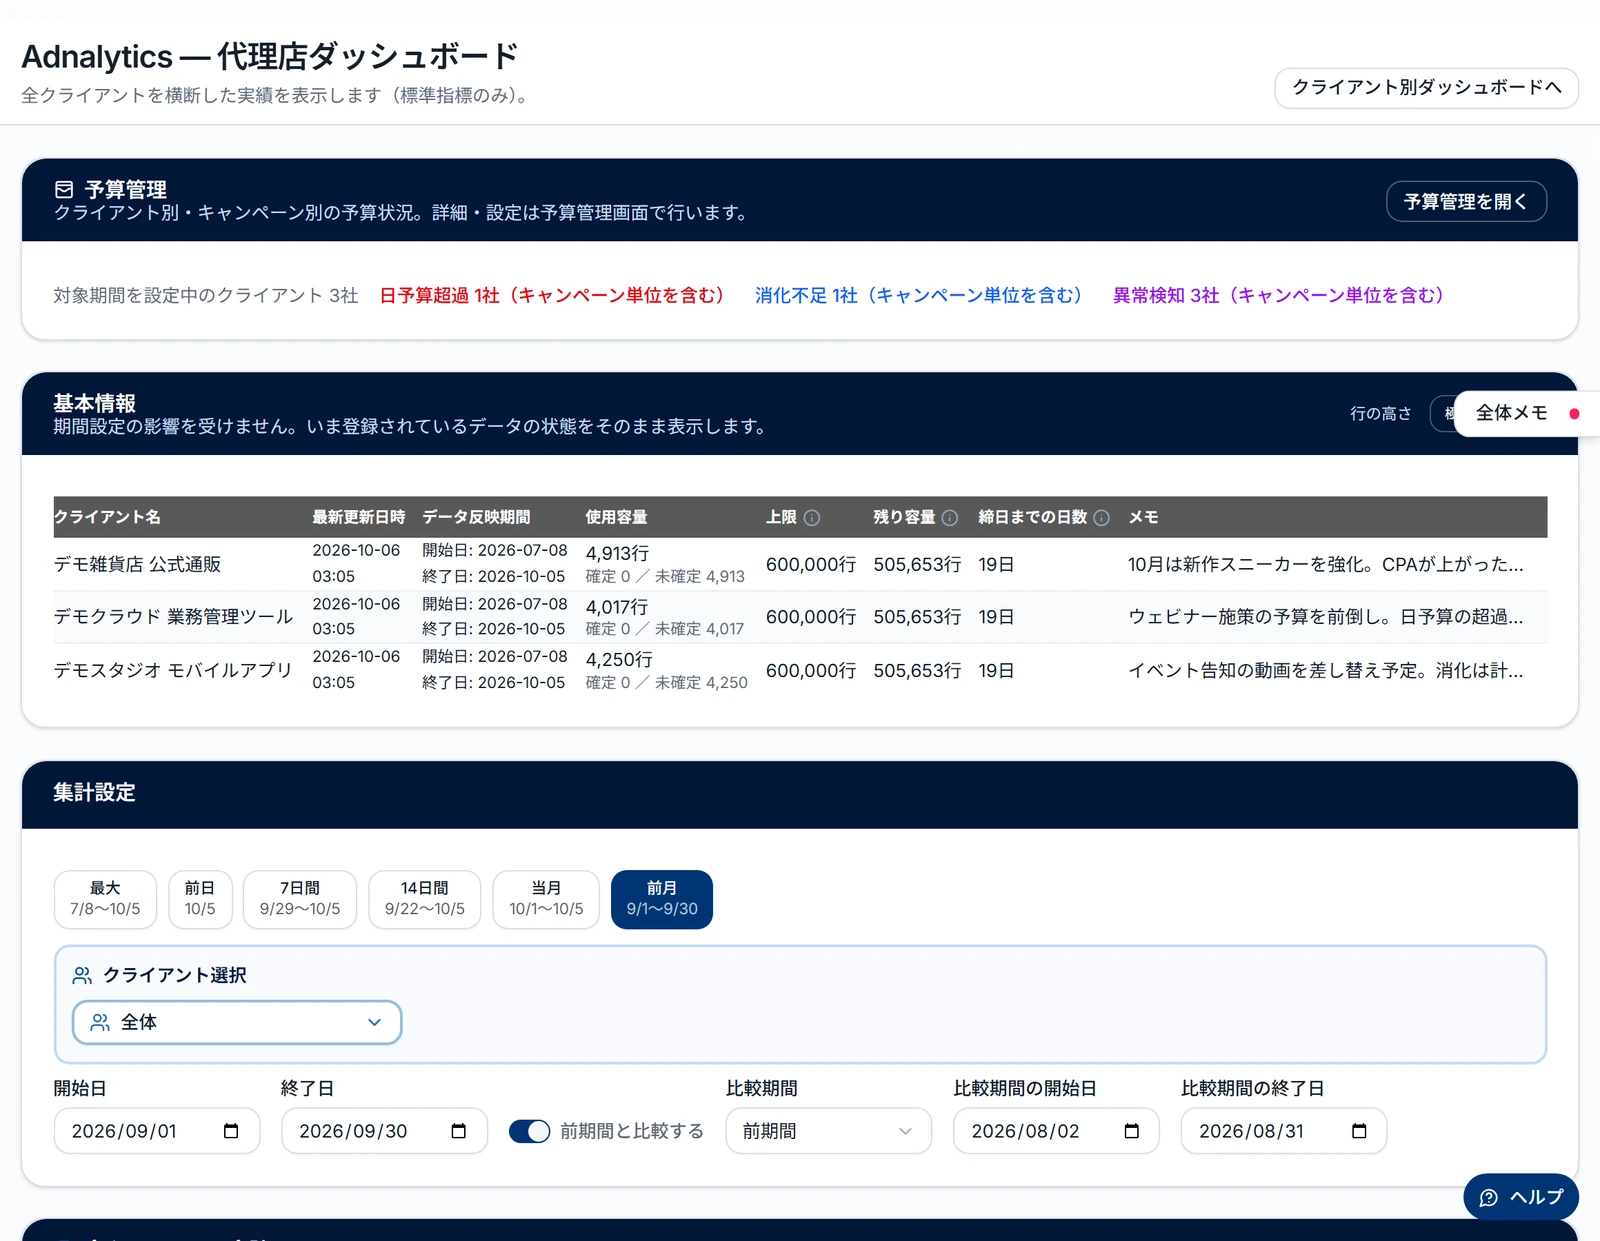Click the 使用容量 value 4,250行
This screenshot has height=1241, width=1600.
(x=619, y=660)
